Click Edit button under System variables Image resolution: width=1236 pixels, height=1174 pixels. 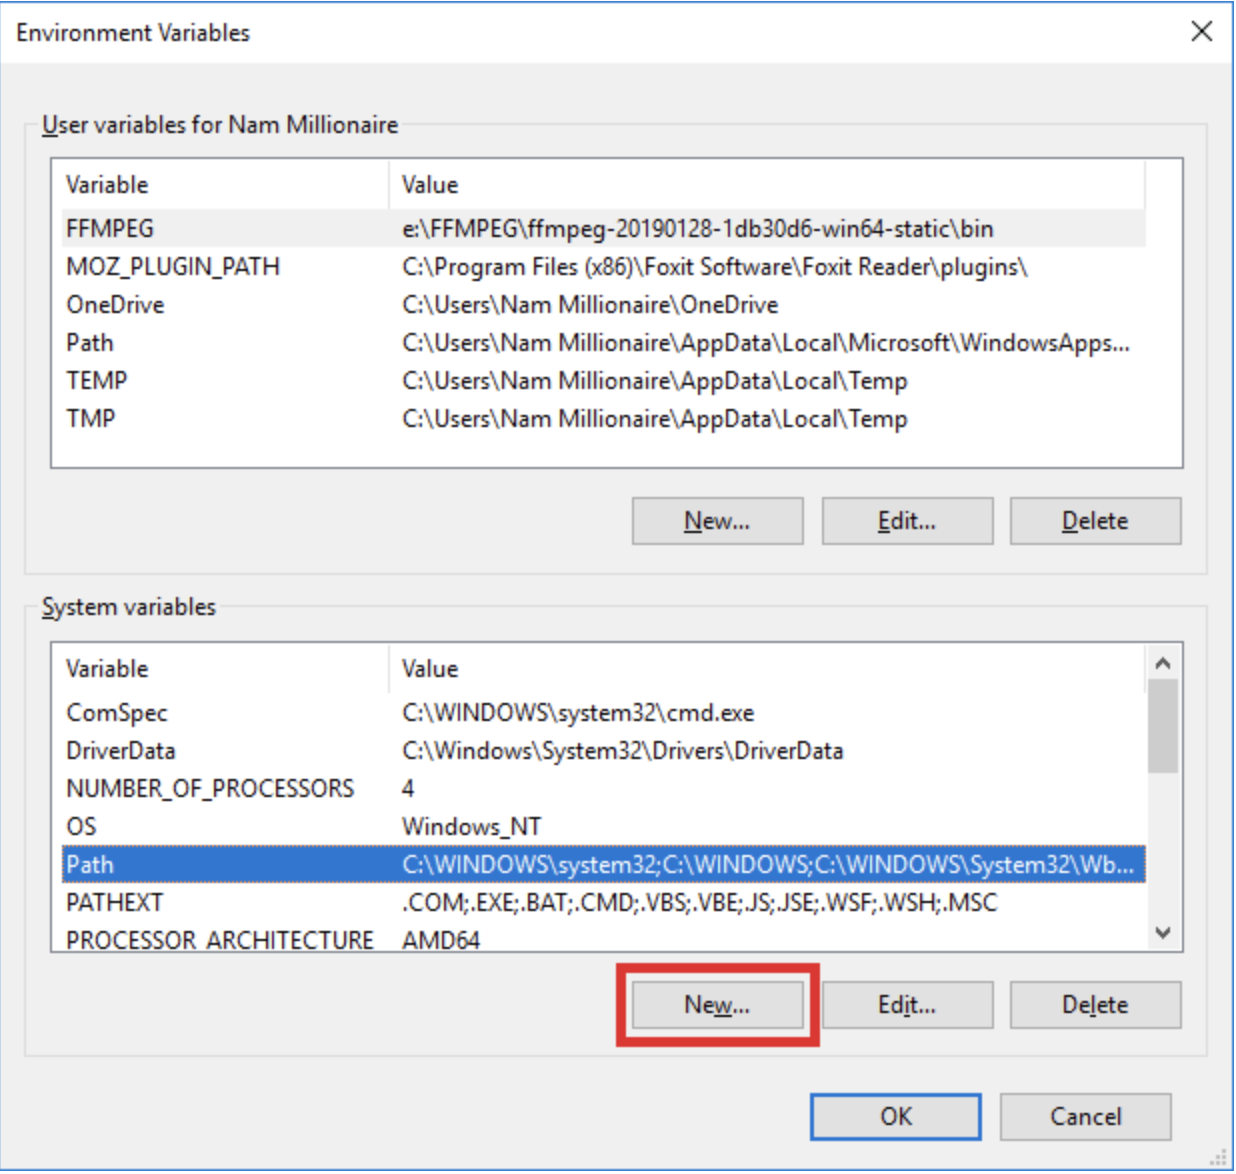coord(907,1004)
